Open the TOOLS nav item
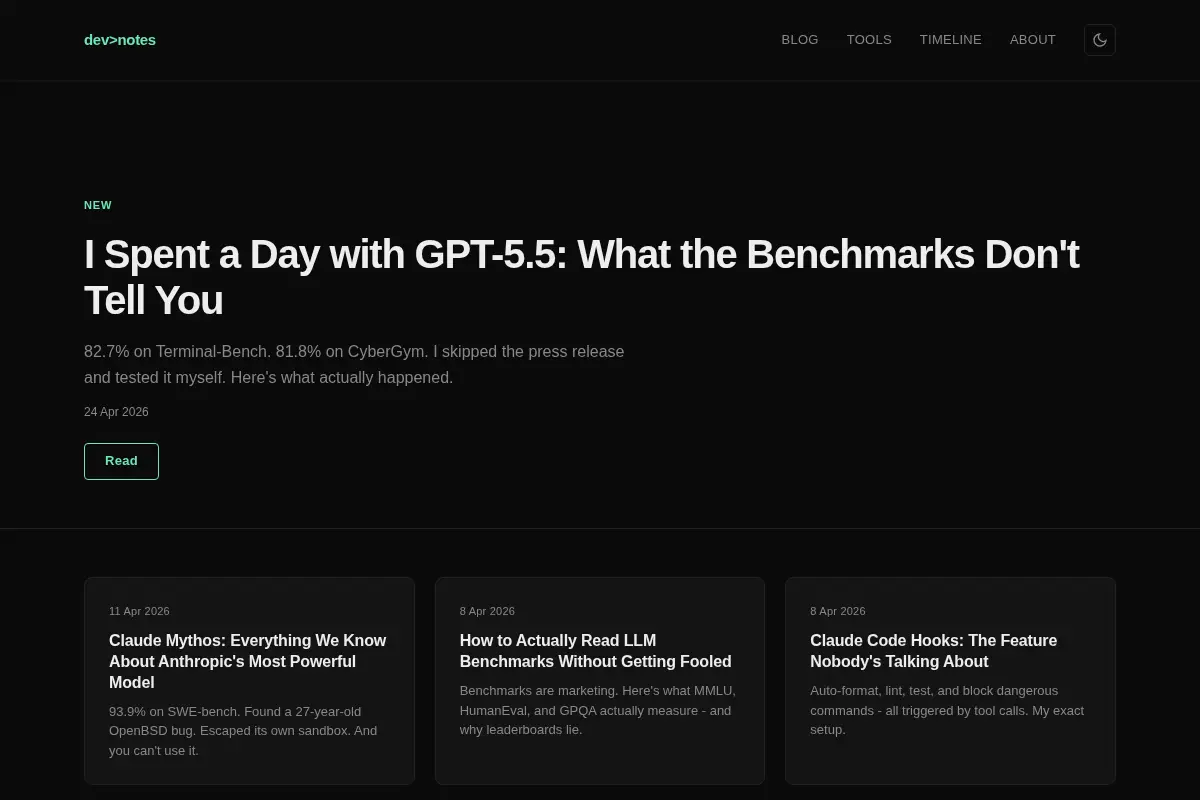The width and height of the screenshot is (1200, 800). click(x=869, y=40)
